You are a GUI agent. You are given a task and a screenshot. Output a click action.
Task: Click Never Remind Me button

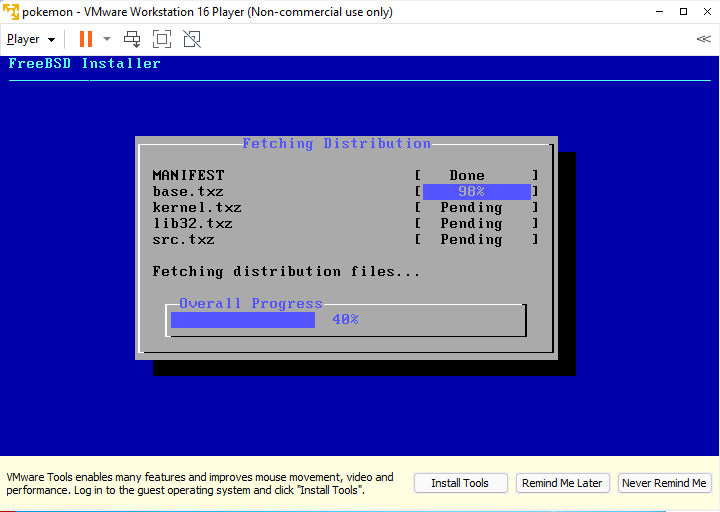[x=664, y=483]
